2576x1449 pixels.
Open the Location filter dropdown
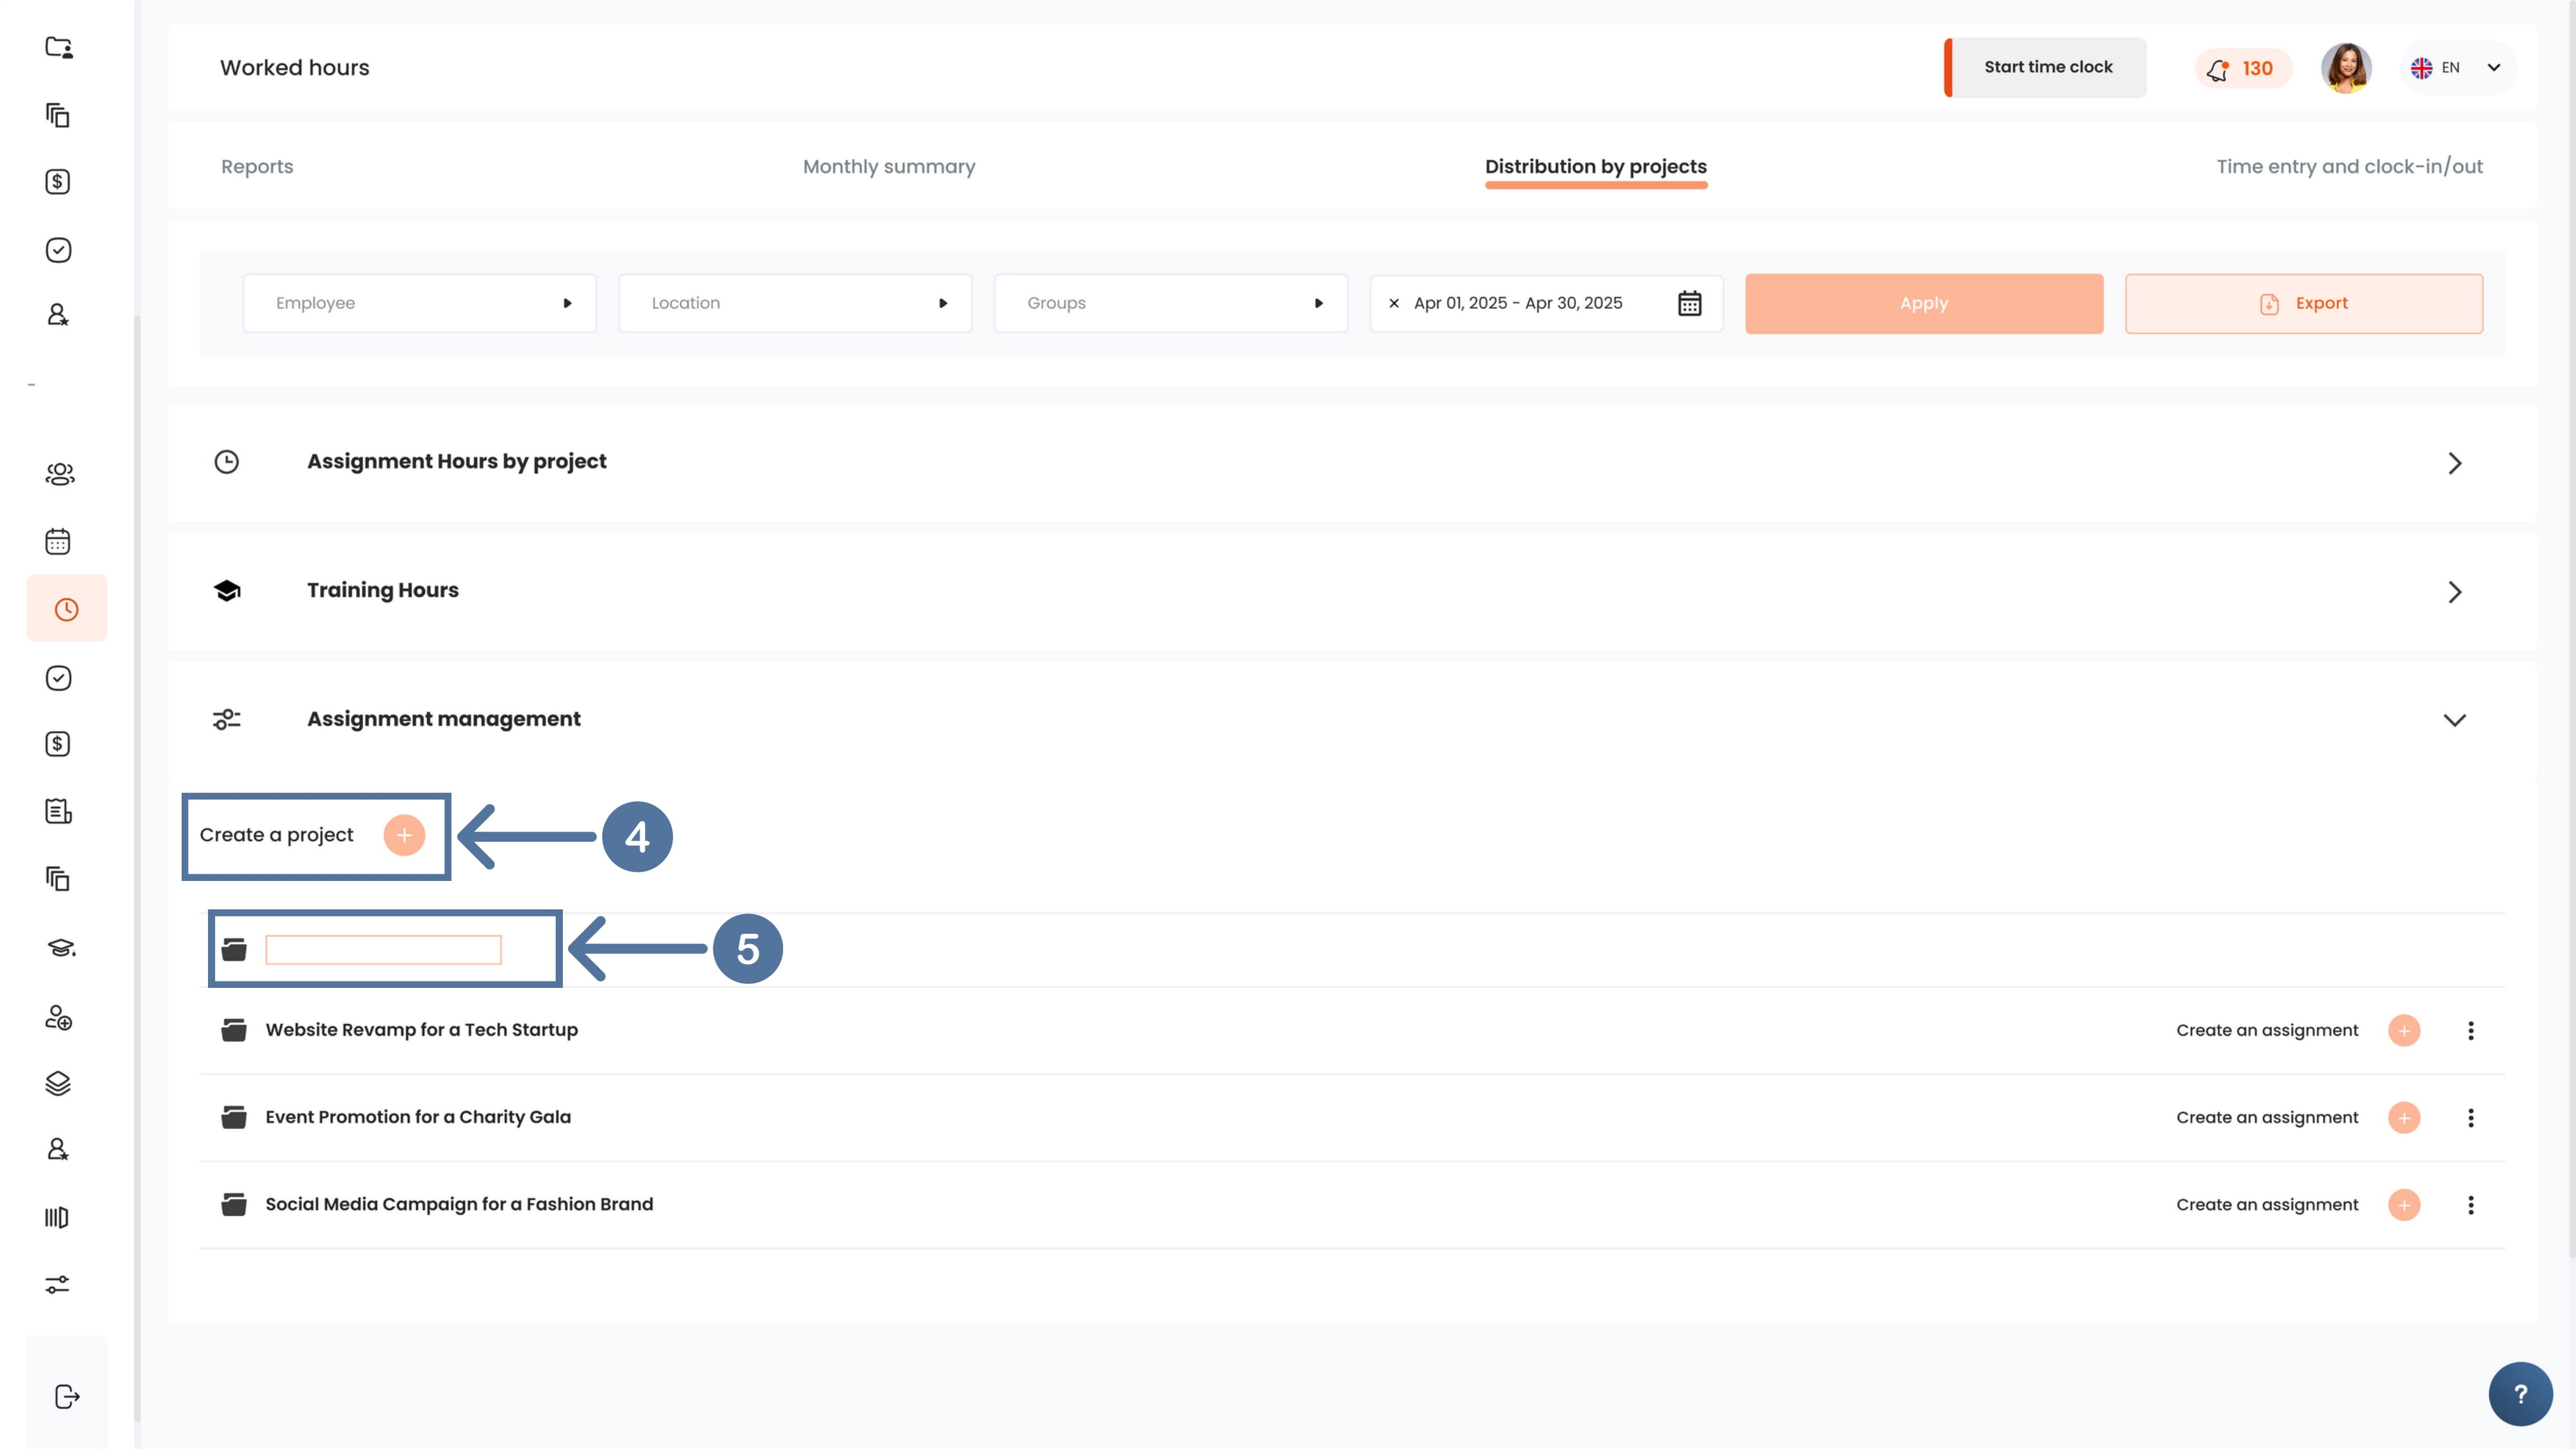795,303
